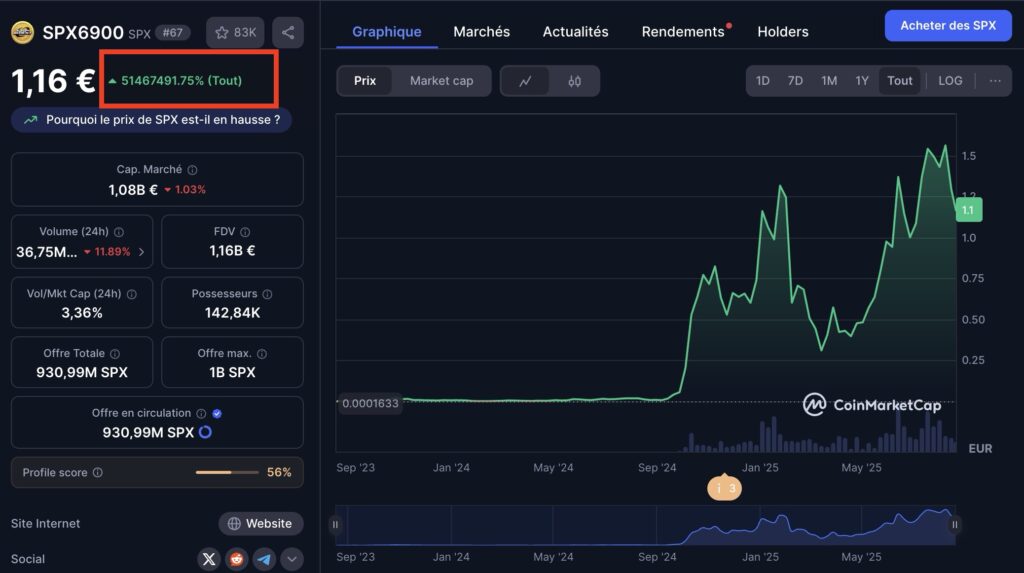Image resolution: width=1024 pixels, height=573 pixels.
Task: Open info icon next to Profile score
Action: point(98,472)
